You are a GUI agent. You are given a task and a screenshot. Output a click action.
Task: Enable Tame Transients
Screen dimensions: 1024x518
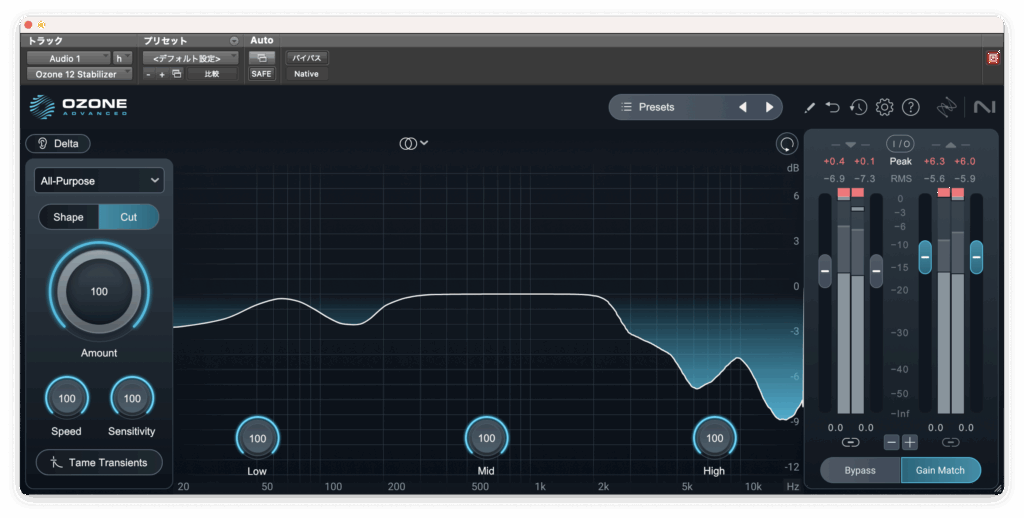(99, 463)
